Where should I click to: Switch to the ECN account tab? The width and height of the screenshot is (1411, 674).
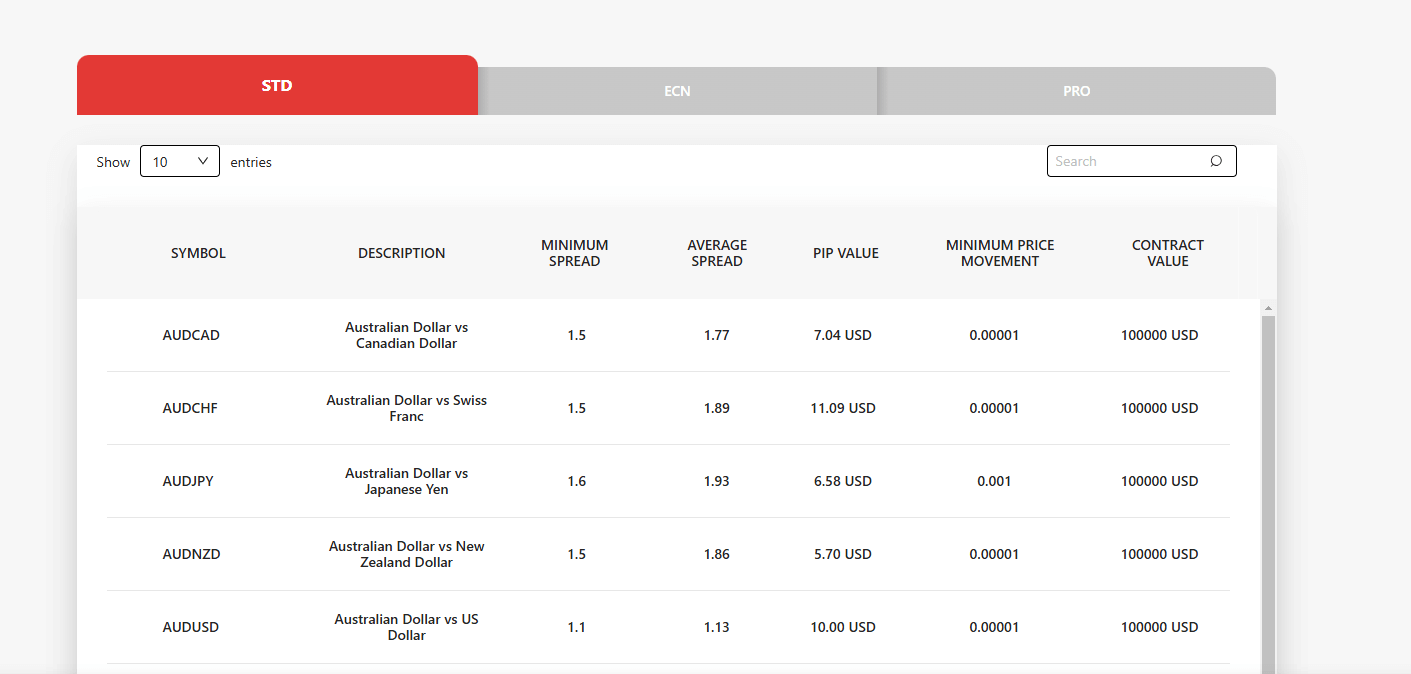(x=677, y=91)
